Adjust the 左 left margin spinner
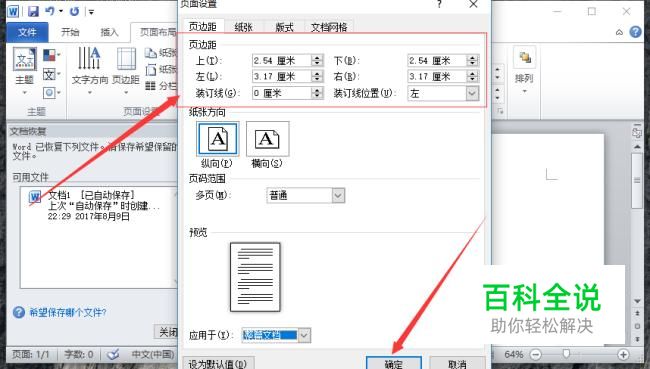 coord(317,76)
